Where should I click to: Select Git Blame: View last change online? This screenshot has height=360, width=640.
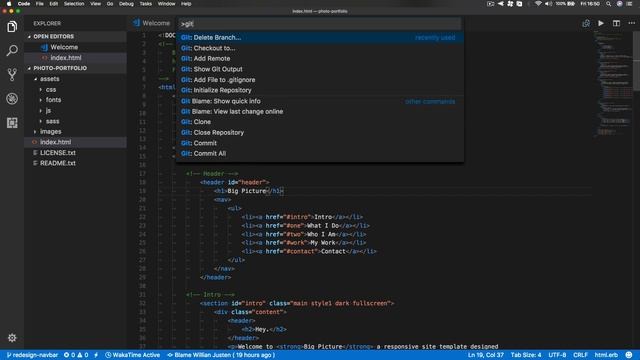(320, 111)
